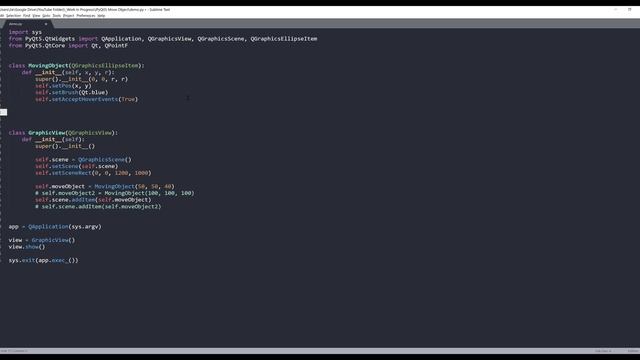Click the self.setPos(x, y) line
Viewport: 640px width, 360px height.
tap(63, 86)
